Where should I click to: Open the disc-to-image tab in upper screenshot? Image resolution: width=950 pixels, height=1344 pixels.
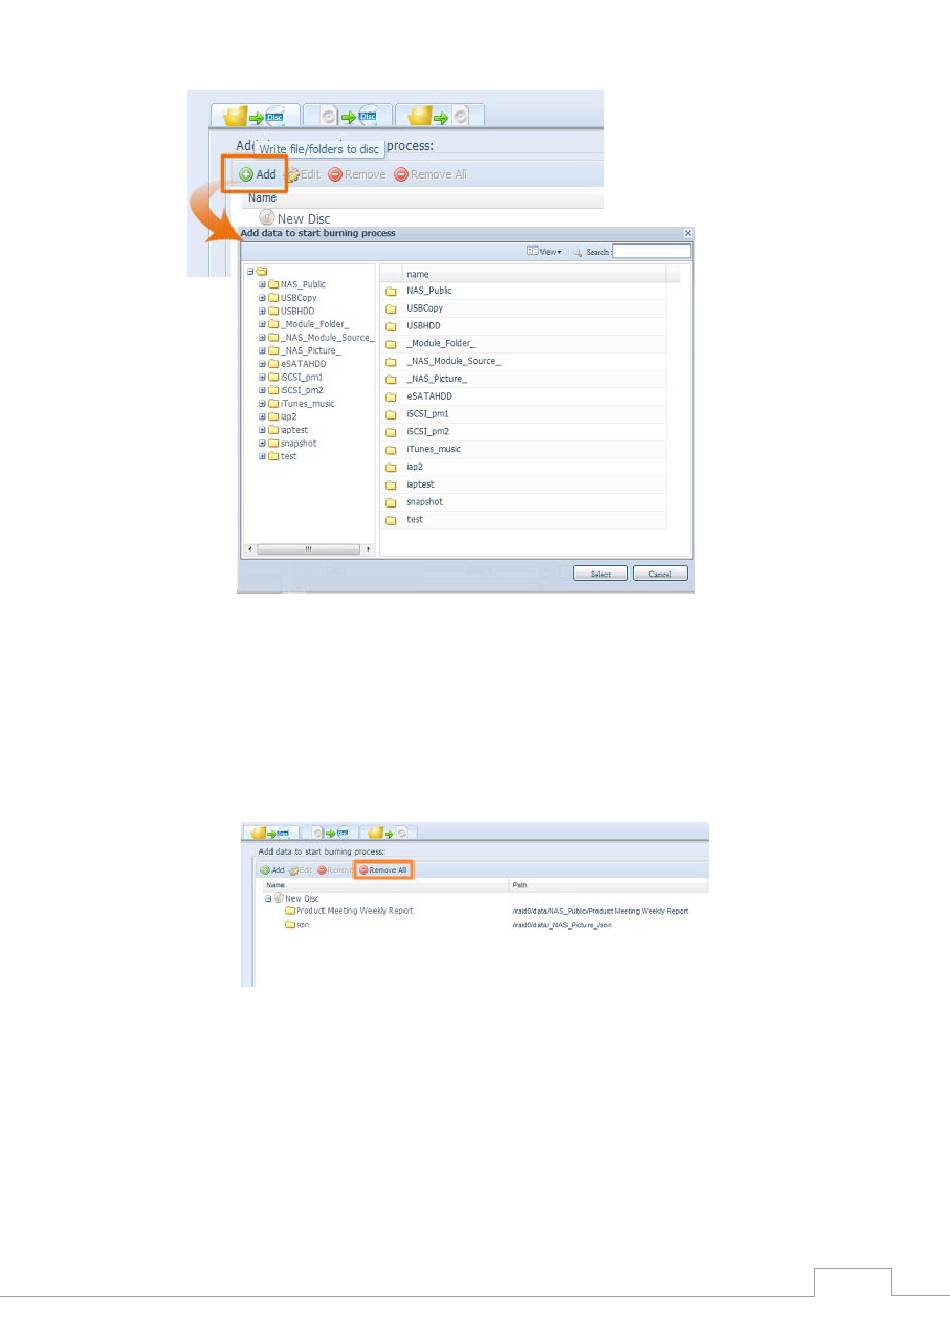pyautogui.click(x=347, y=116)
